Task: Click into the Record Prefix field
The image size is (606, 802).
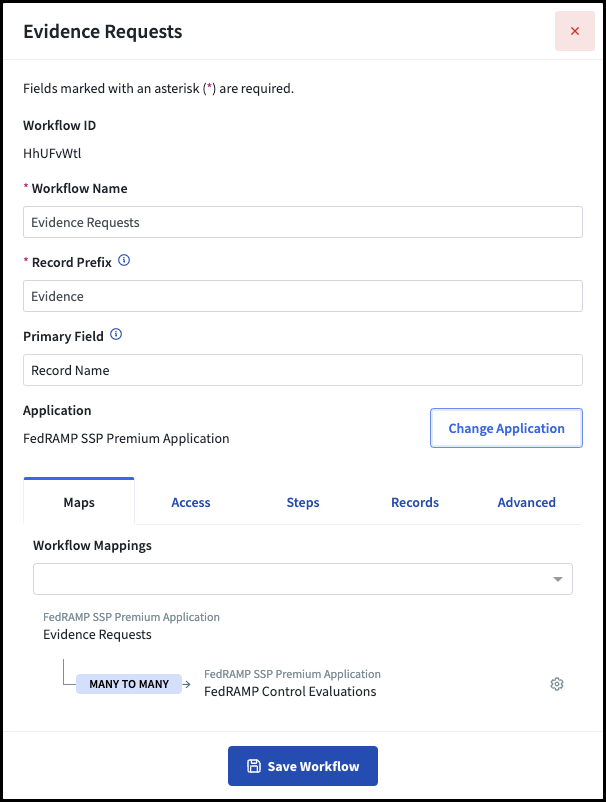Action: pyautogui.click(x=303, y=296)
